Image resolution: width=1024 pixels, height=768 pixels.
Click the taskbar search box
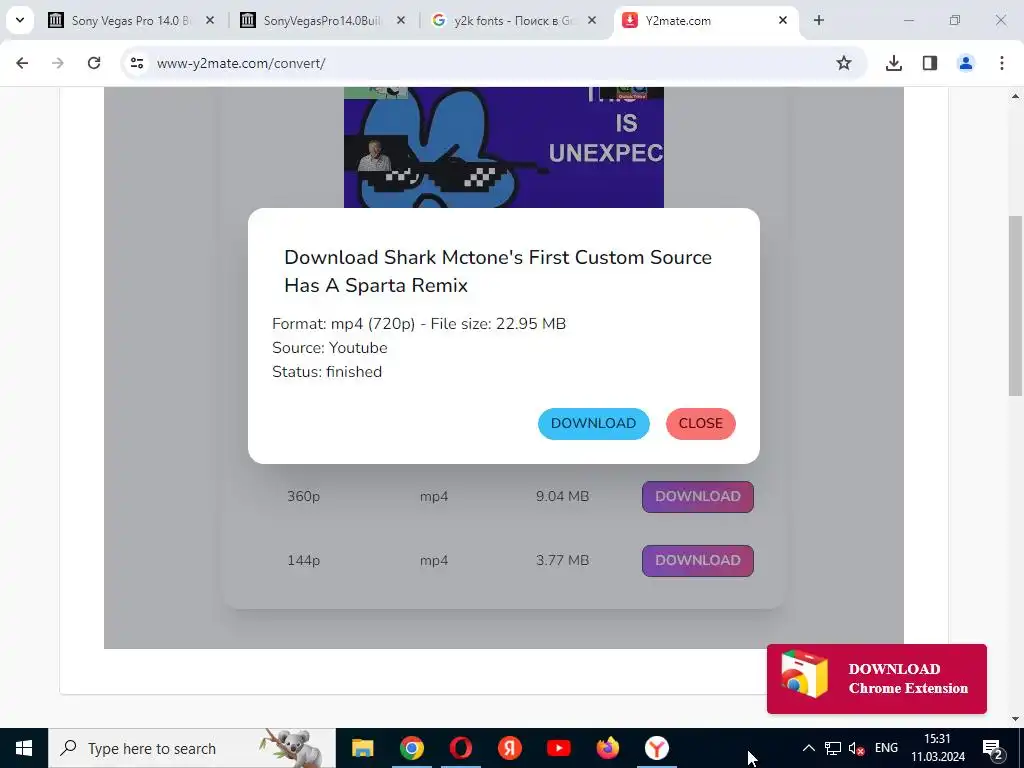pos(192,748)
